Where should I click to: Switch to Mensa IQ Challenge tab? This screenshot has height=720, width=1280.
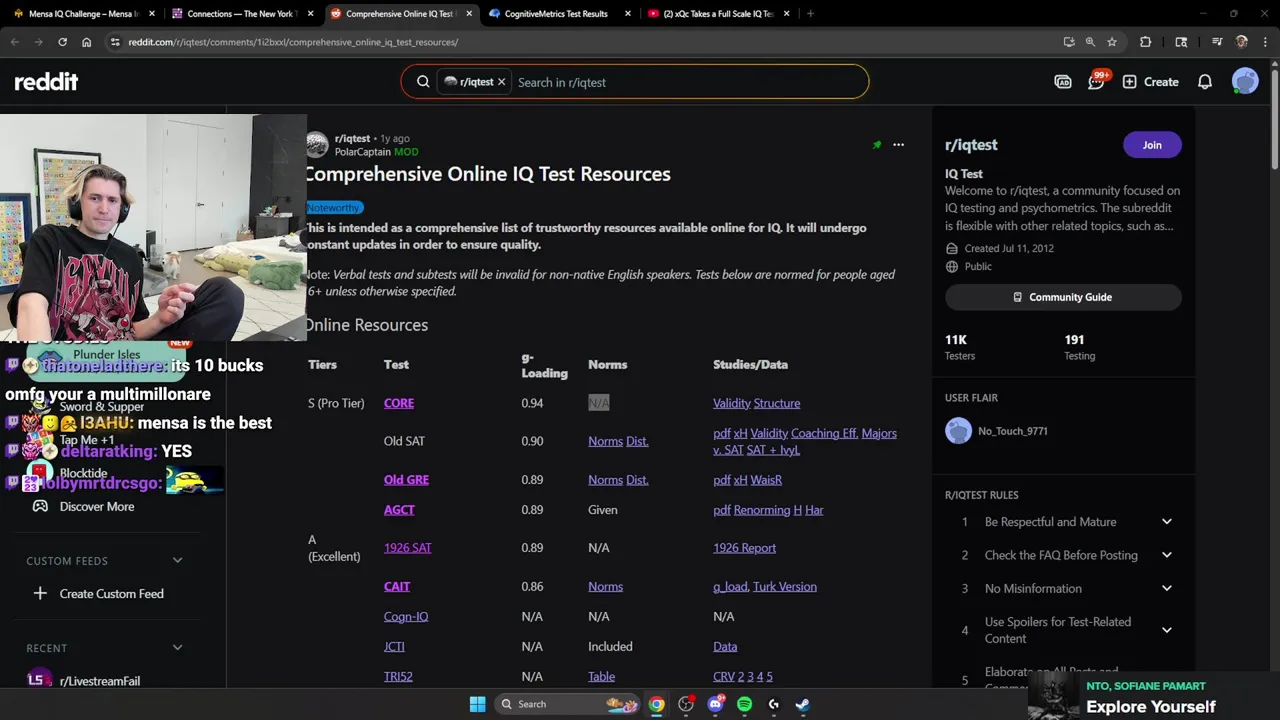(83, 14)
